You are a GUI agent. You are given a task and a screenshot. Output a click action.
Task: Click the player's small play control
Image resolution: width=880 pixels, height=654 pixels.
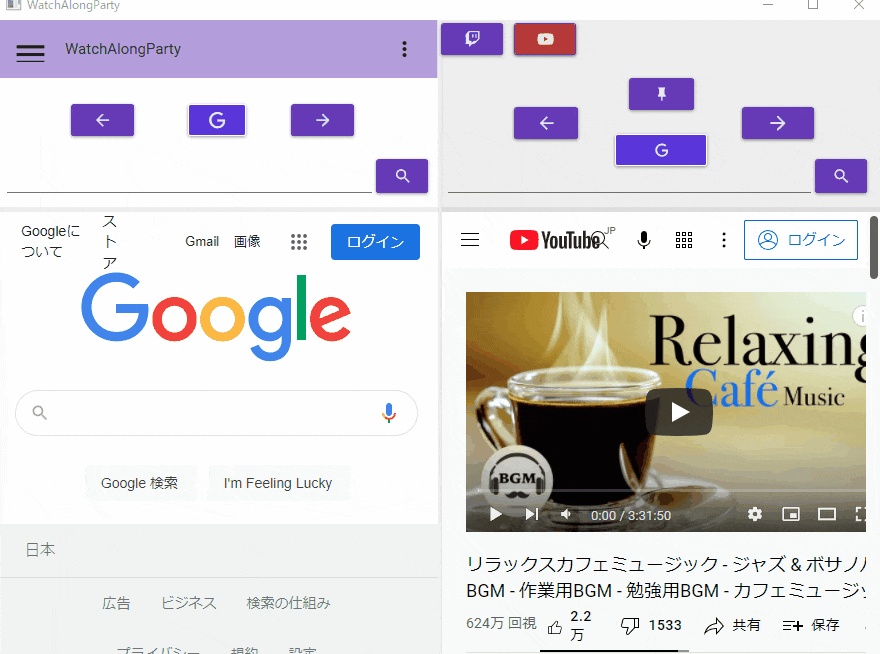pyautogui.click(x=495, y=514)
